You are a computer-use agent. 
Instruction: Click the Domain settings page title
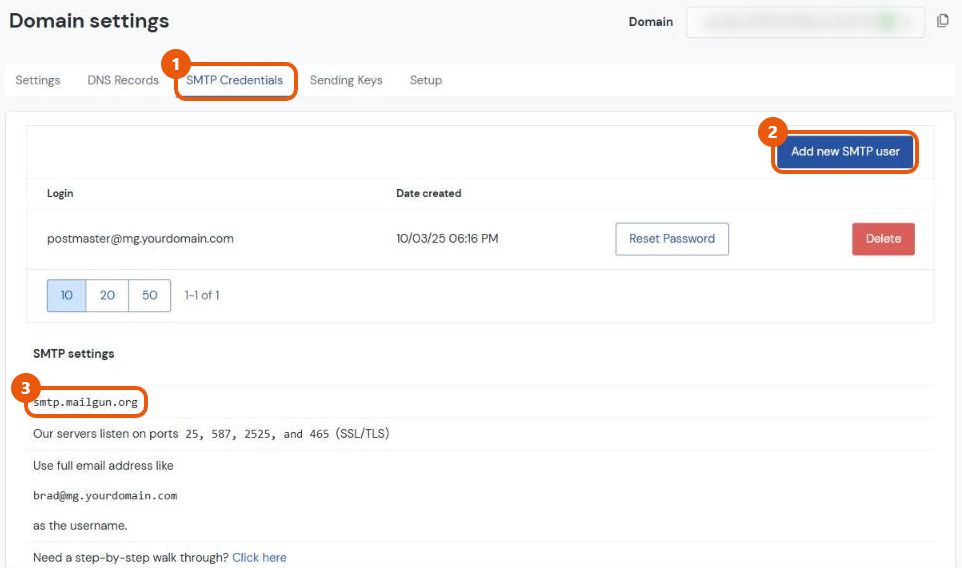(x=89, y=21)
